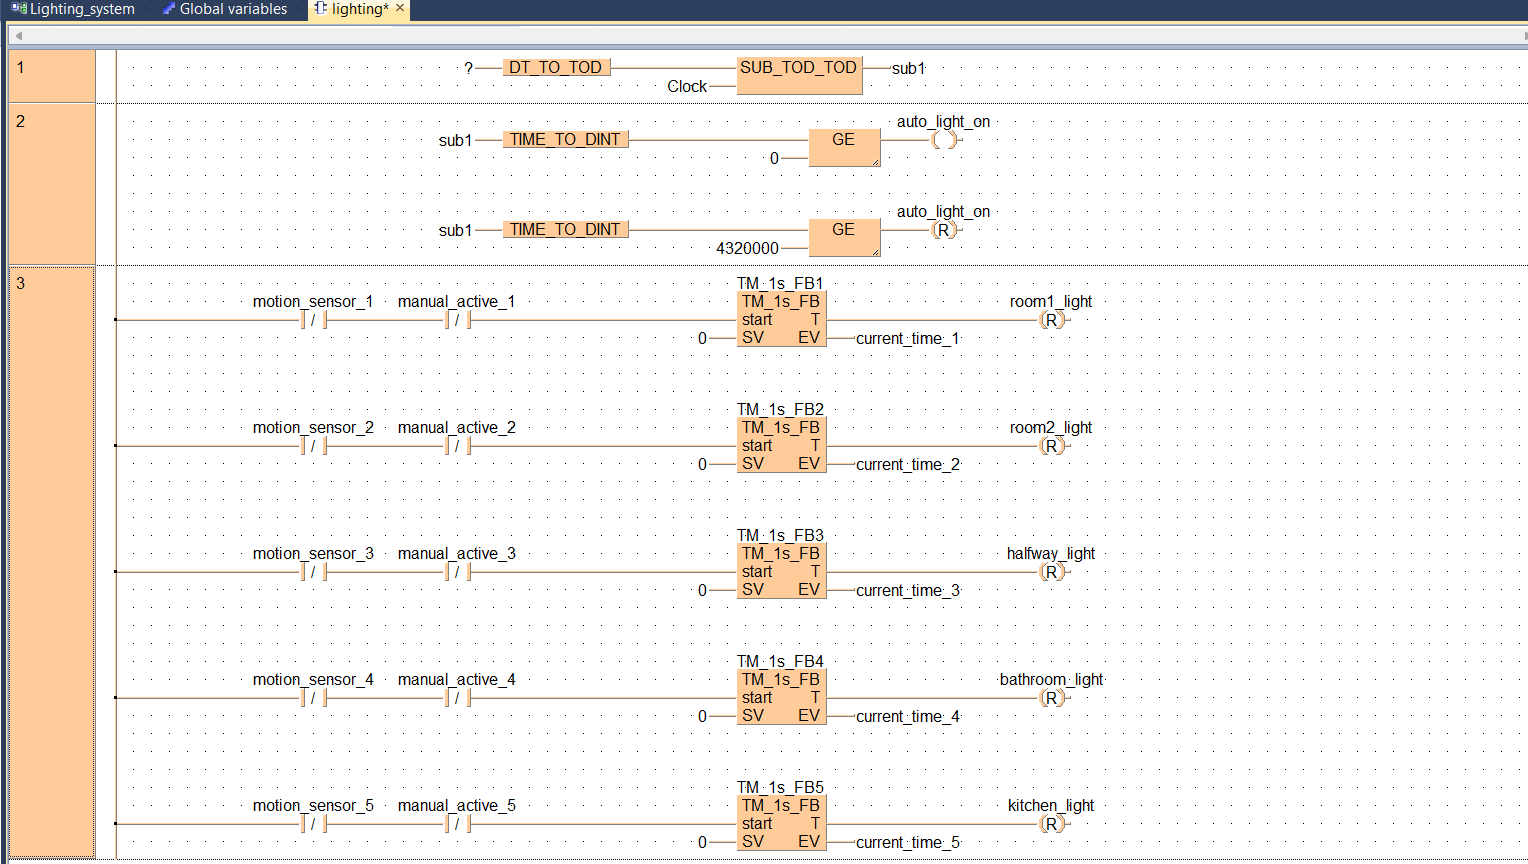Close the lighting* tab

[400, 8]
